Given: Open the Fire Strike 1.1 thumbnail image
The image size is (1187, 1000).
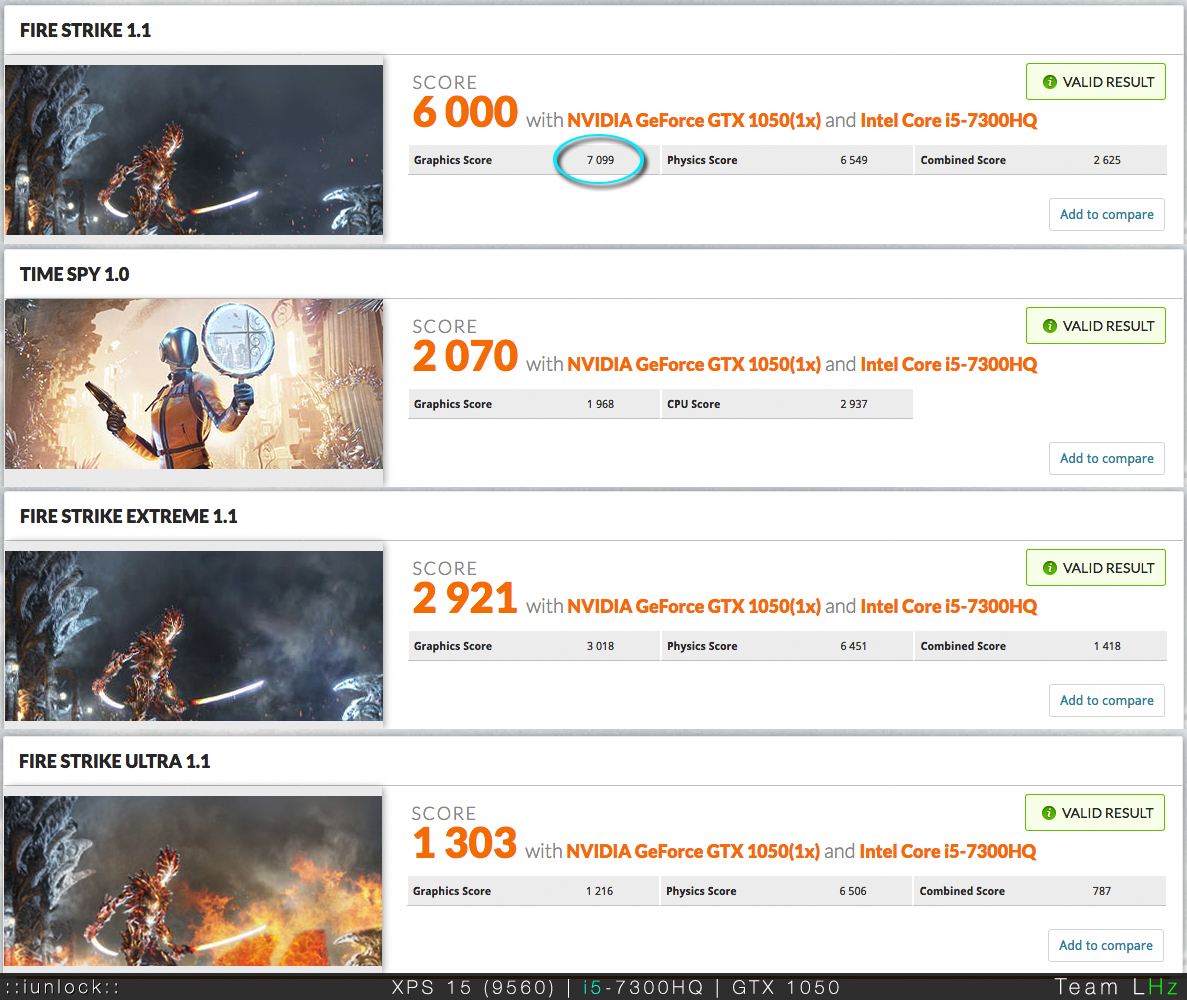Looking at the screenshot, I should pos(194,150).
